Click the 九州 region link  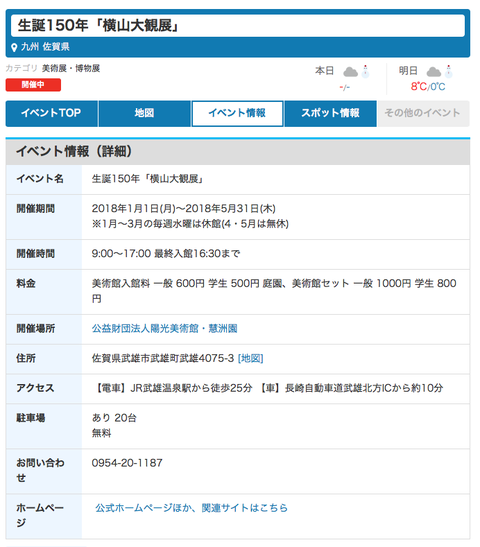30,47
